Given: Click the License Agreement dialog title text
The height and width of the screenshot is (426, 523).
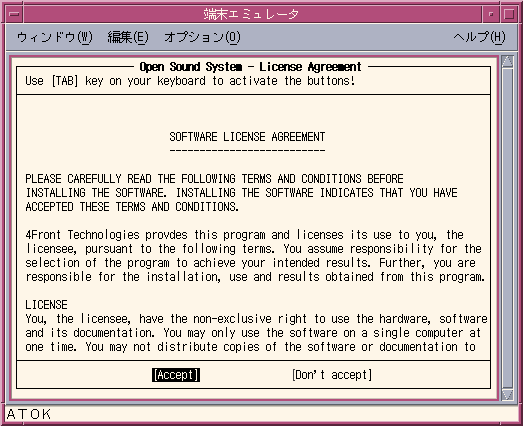Looking at the screenshot, I should click(250, 67).
